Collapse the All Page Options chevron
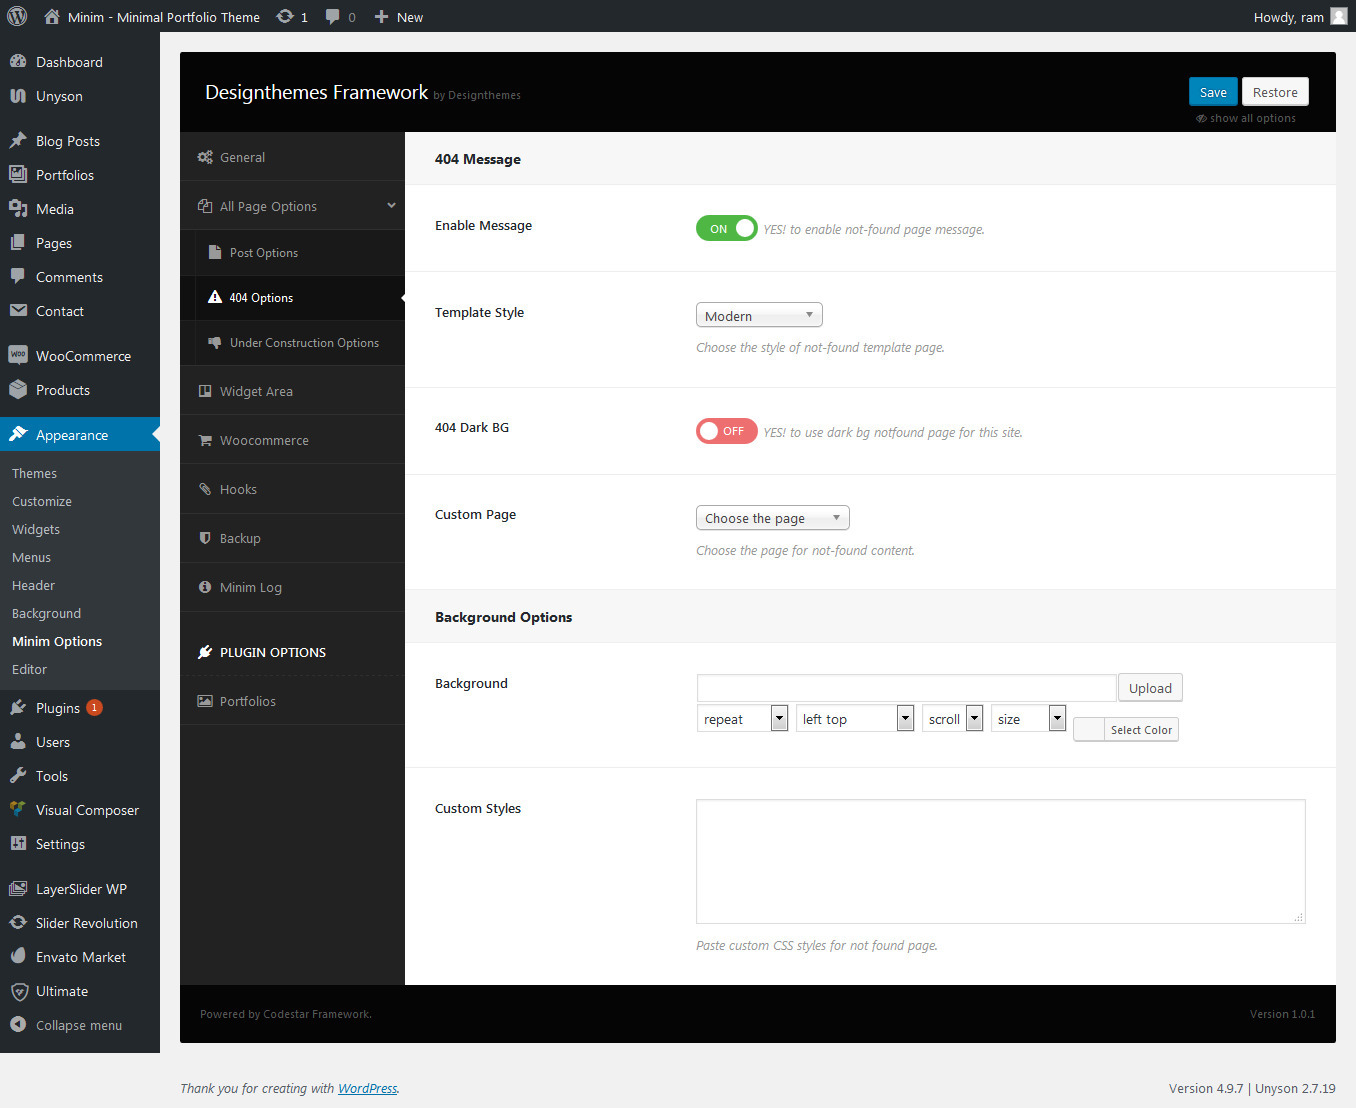The image size is (1356, 1108). [x=391, y=205]
